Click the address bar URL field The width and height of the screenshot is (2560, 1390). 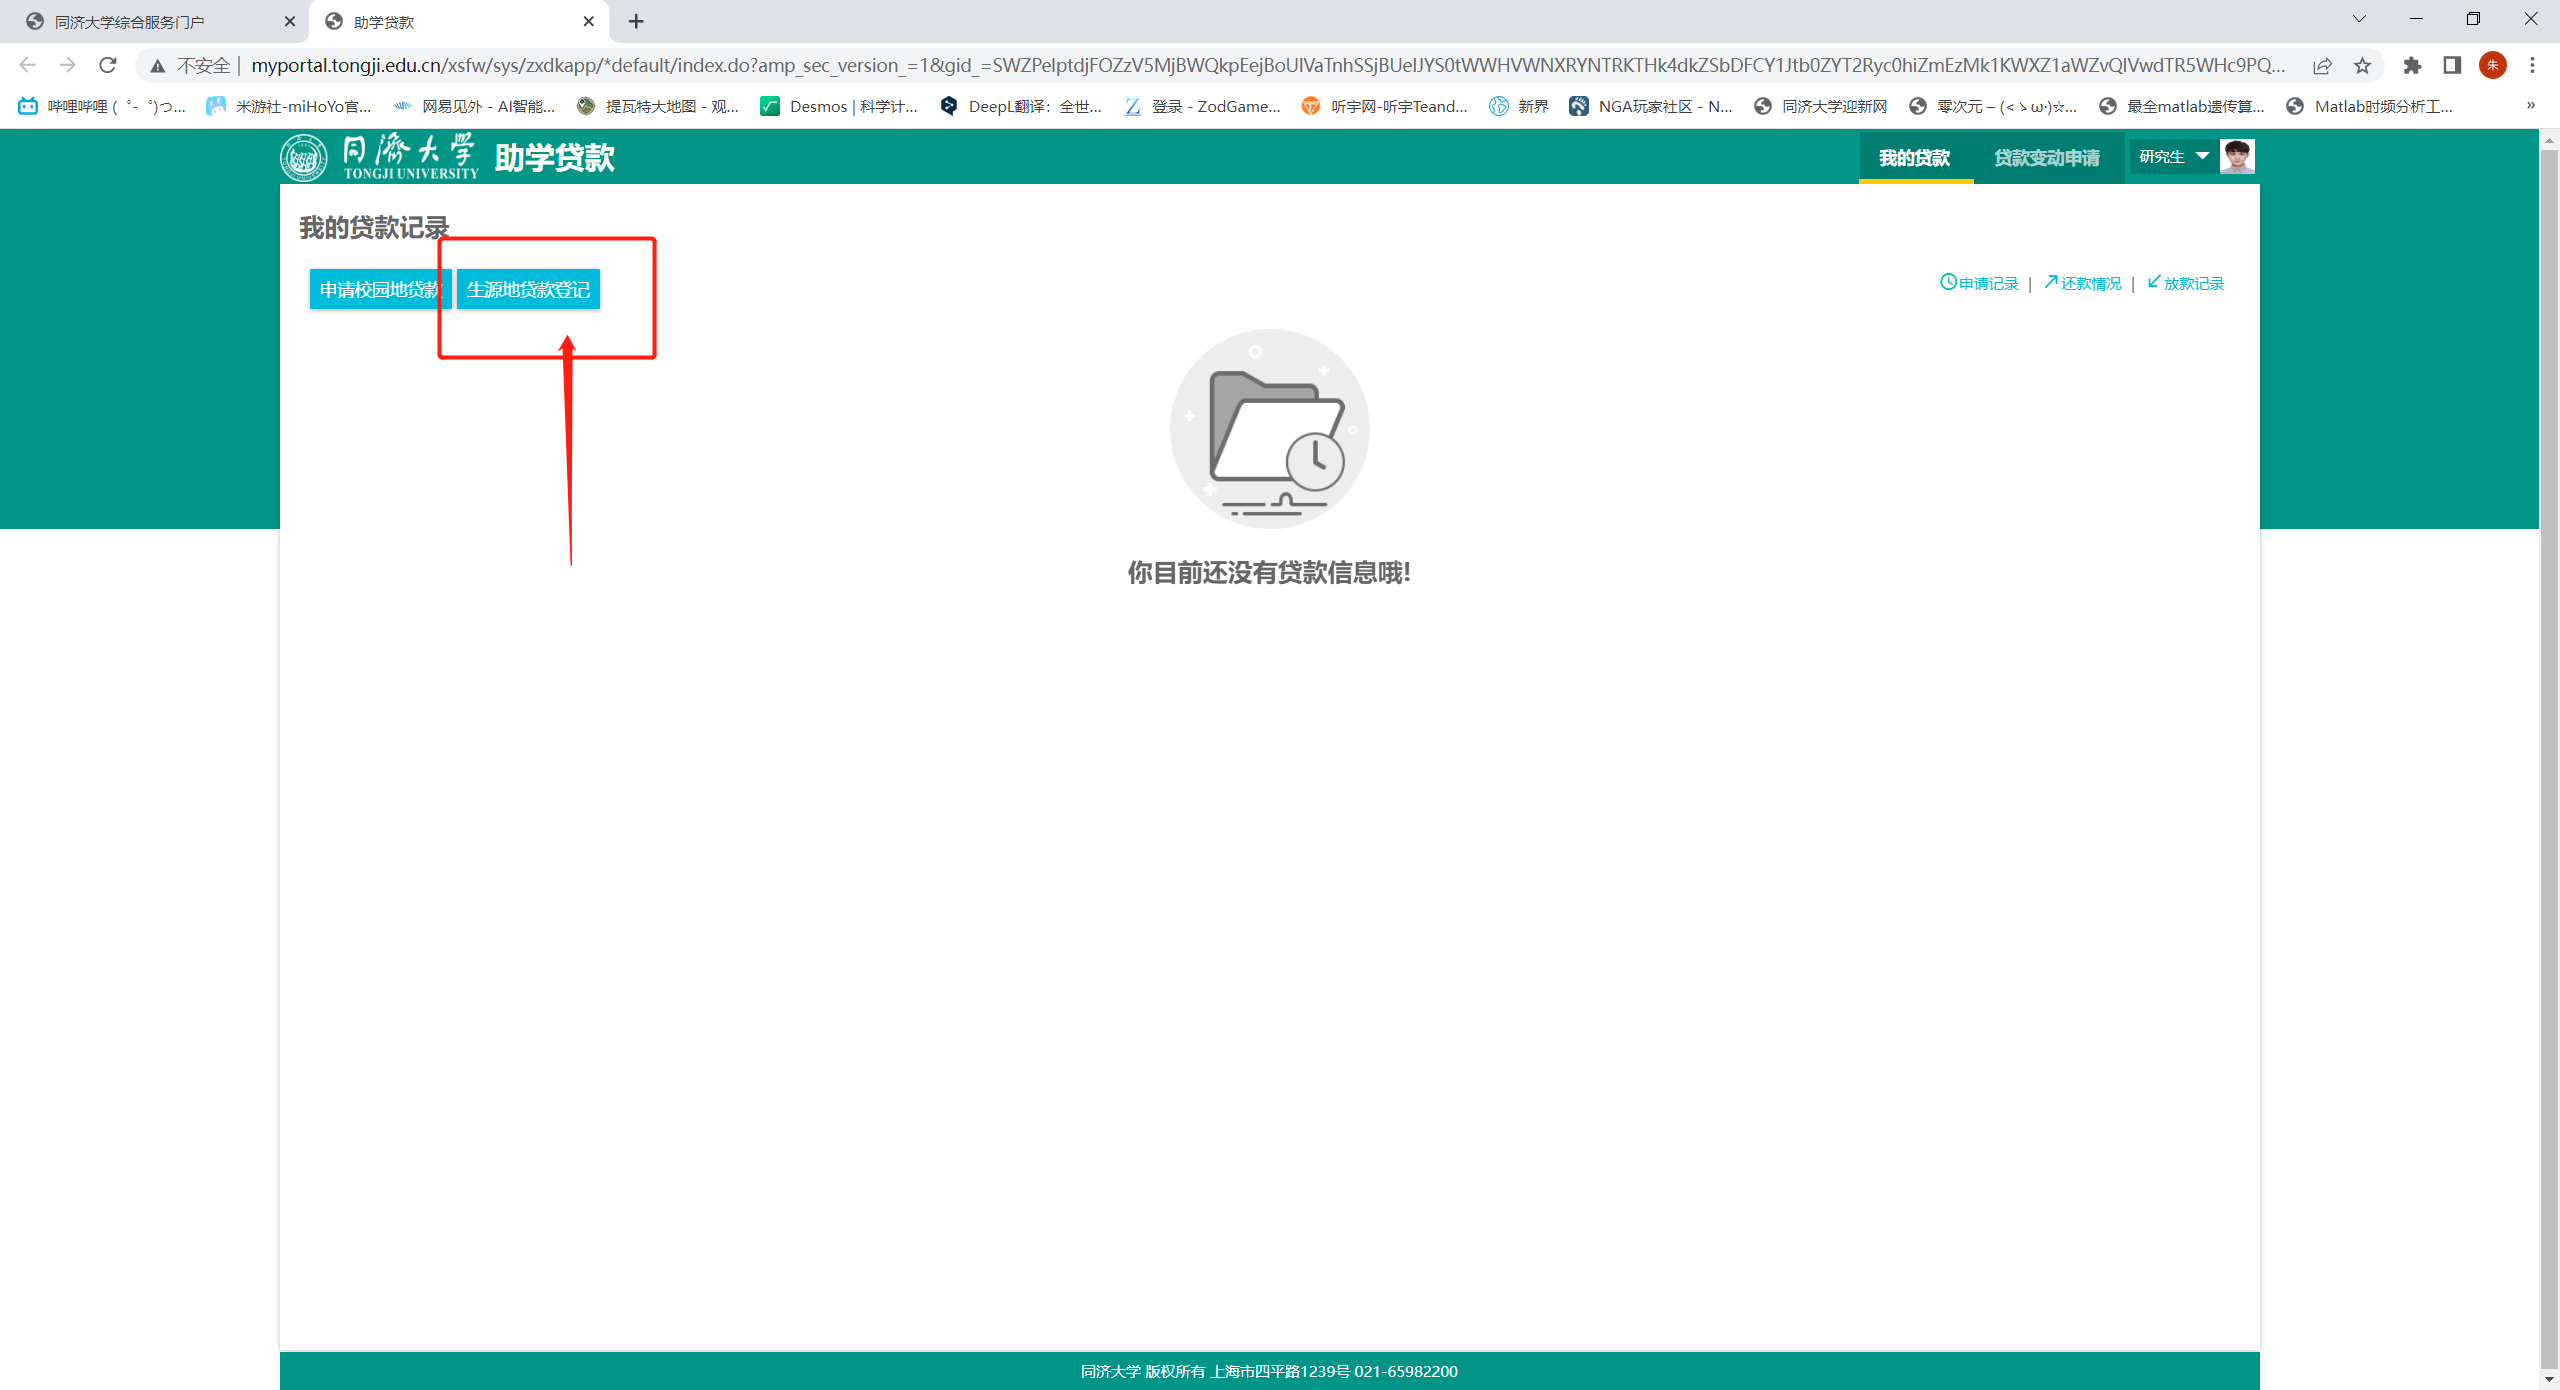tap(1200, 65)
